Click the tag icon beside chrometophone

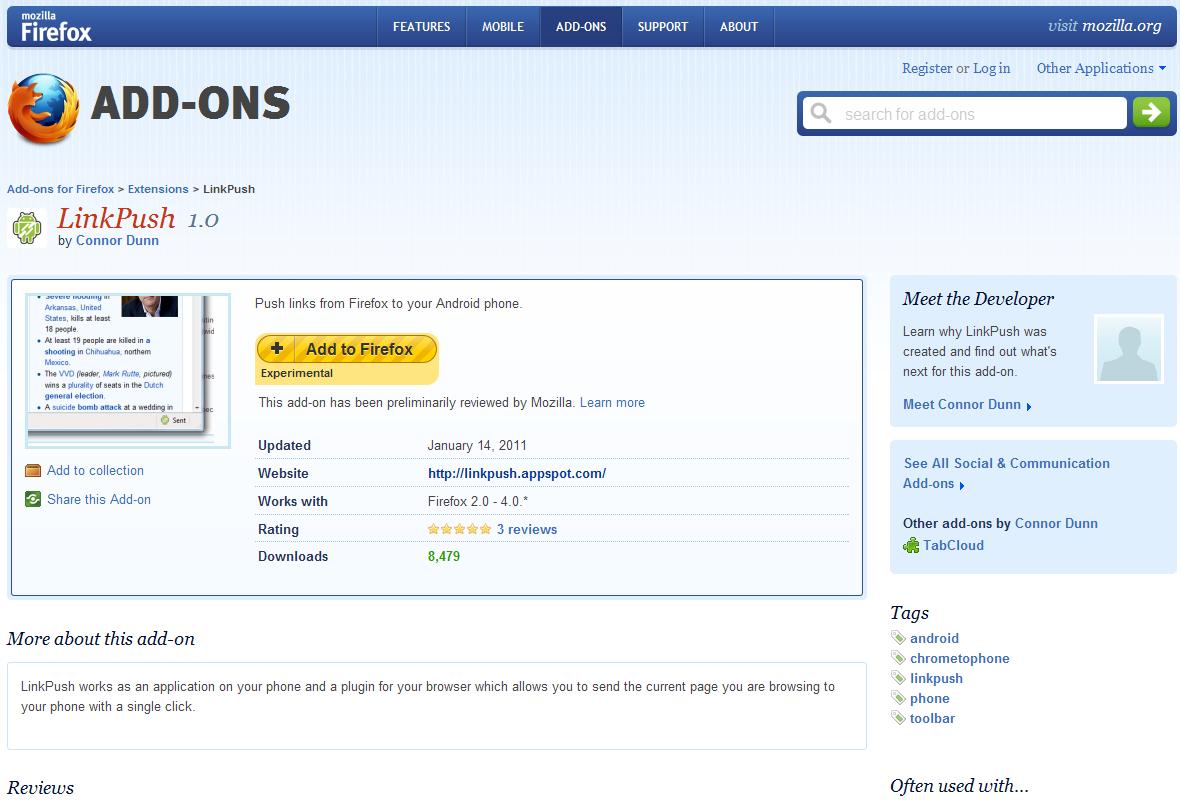point(899,658)
